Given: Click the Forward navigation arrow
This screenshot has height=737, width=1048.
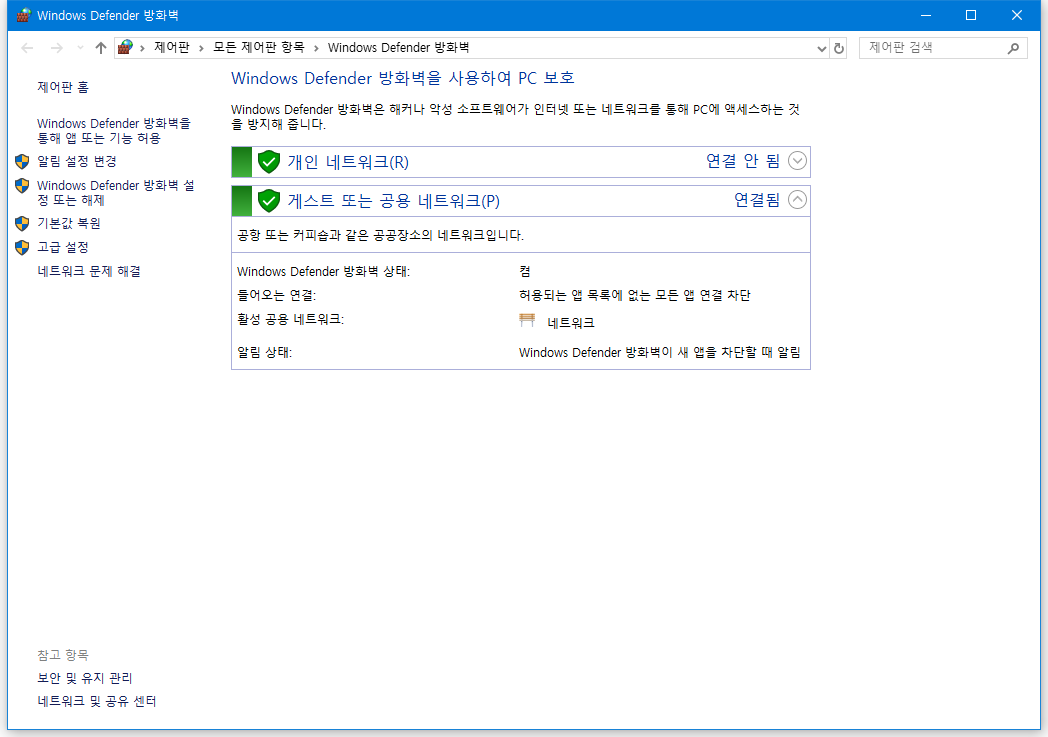Looking at the screenshot, I should [57, 48].
